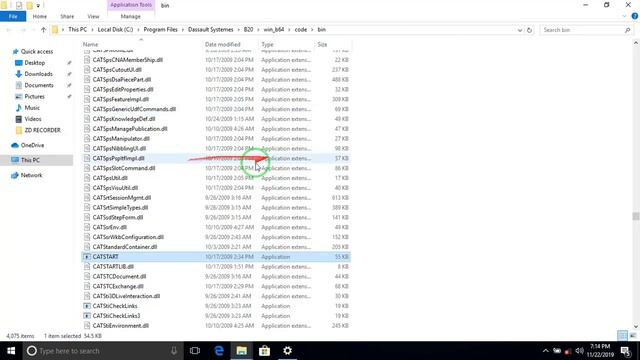640x360 pixels.
Task: Click the volume icon in system tray
Action: click(x=580, y=351)
